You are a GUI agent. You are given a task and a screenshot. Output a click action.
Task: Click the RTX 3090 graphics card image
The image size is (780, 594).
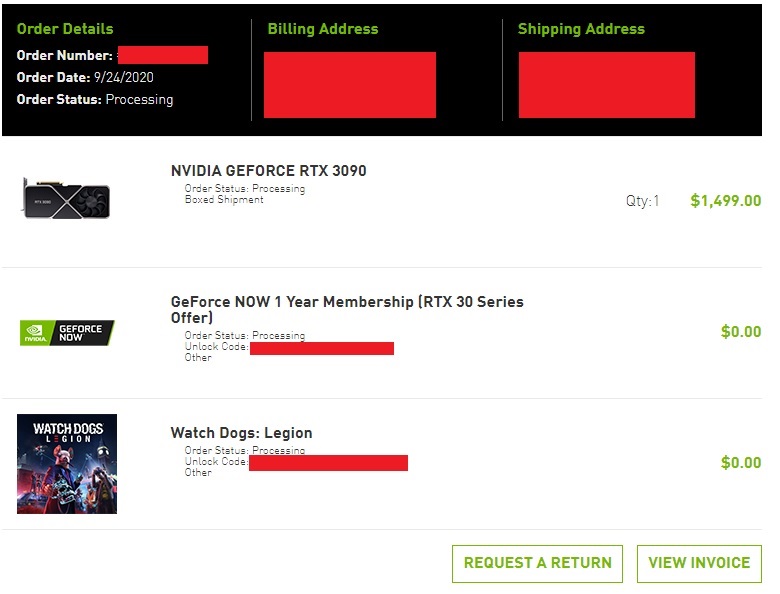[x=67, y=198]
